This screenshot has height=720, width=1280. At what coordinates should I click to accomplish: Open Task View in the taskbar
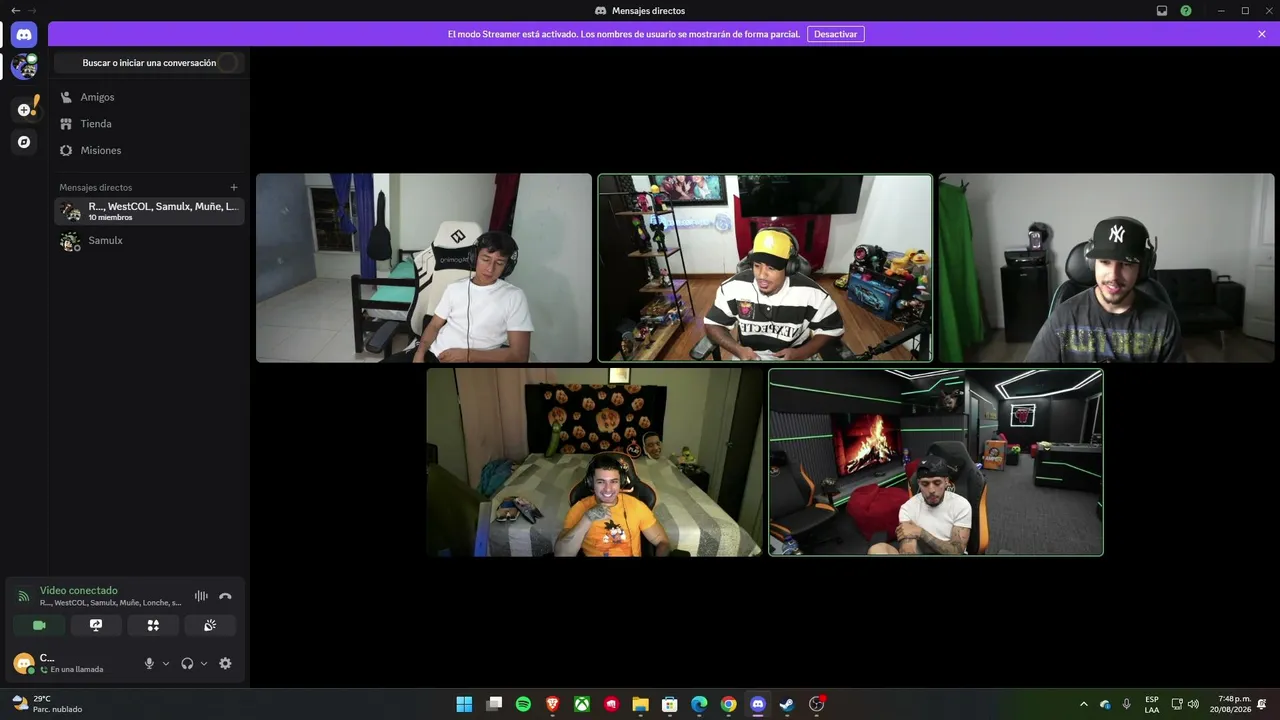pyautogui.click(x=494, y=704)
